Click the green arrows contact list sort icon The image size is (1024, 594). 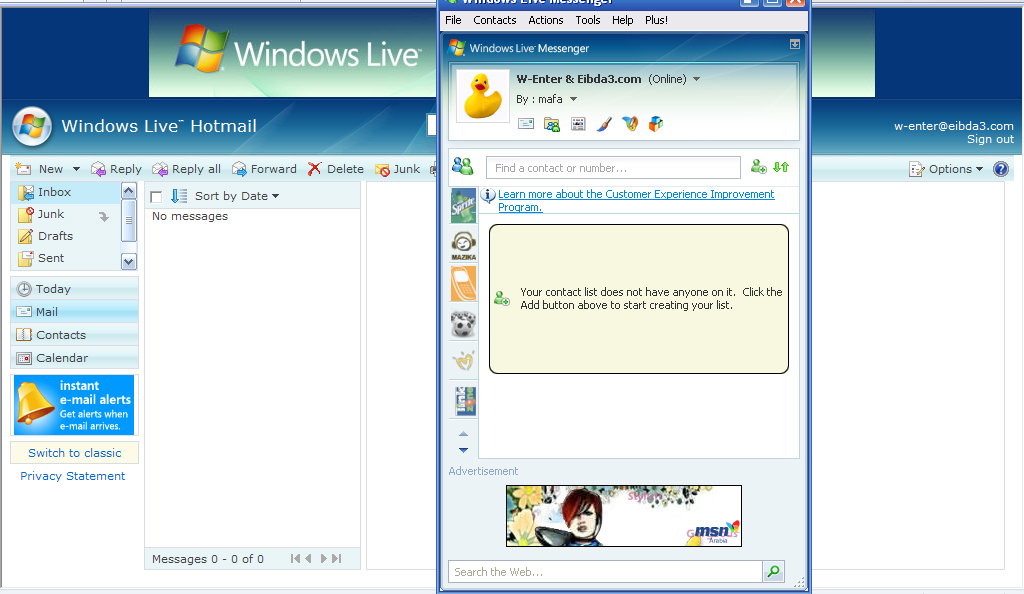click(781, 167)
